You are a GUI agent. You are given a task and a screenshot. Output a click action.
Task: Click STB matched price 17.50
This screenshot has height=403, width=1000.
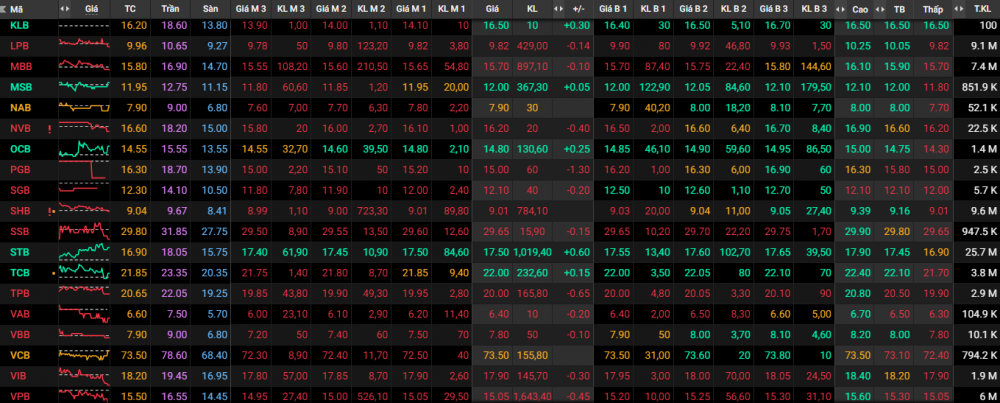click(x=497, y=252)
